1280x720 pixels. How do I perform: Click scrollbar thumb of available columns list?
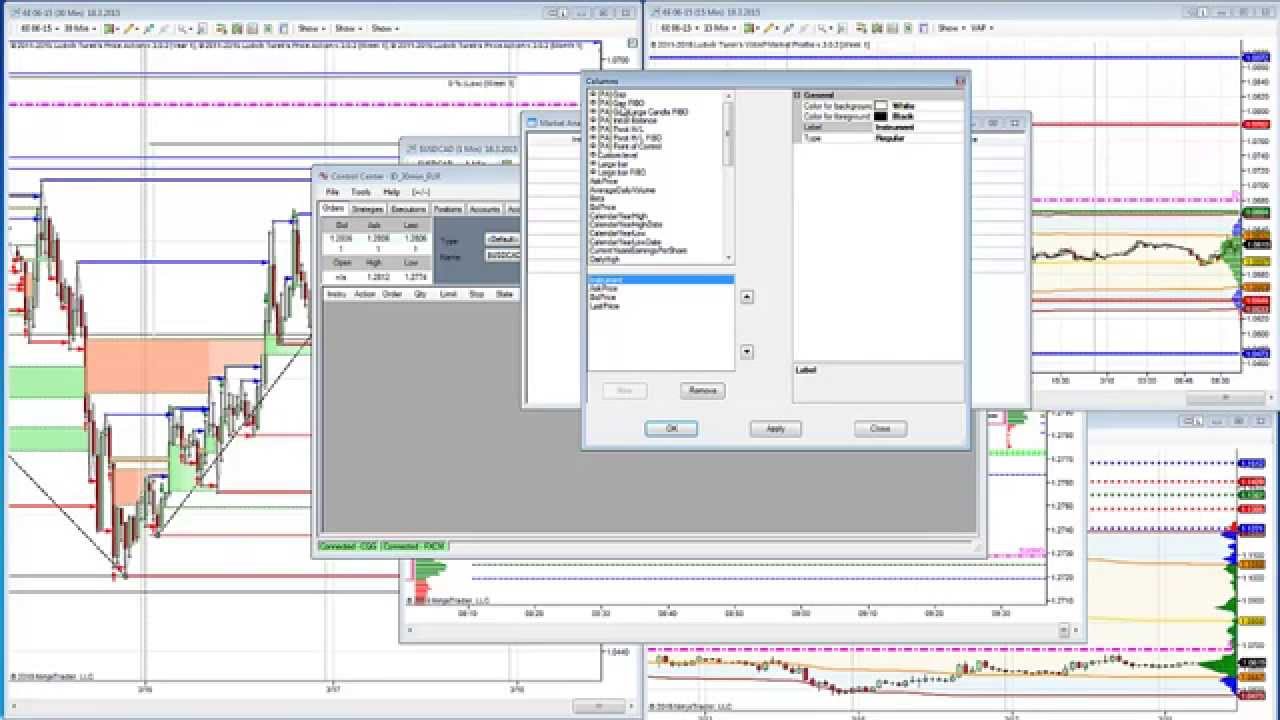pos(729,135)
